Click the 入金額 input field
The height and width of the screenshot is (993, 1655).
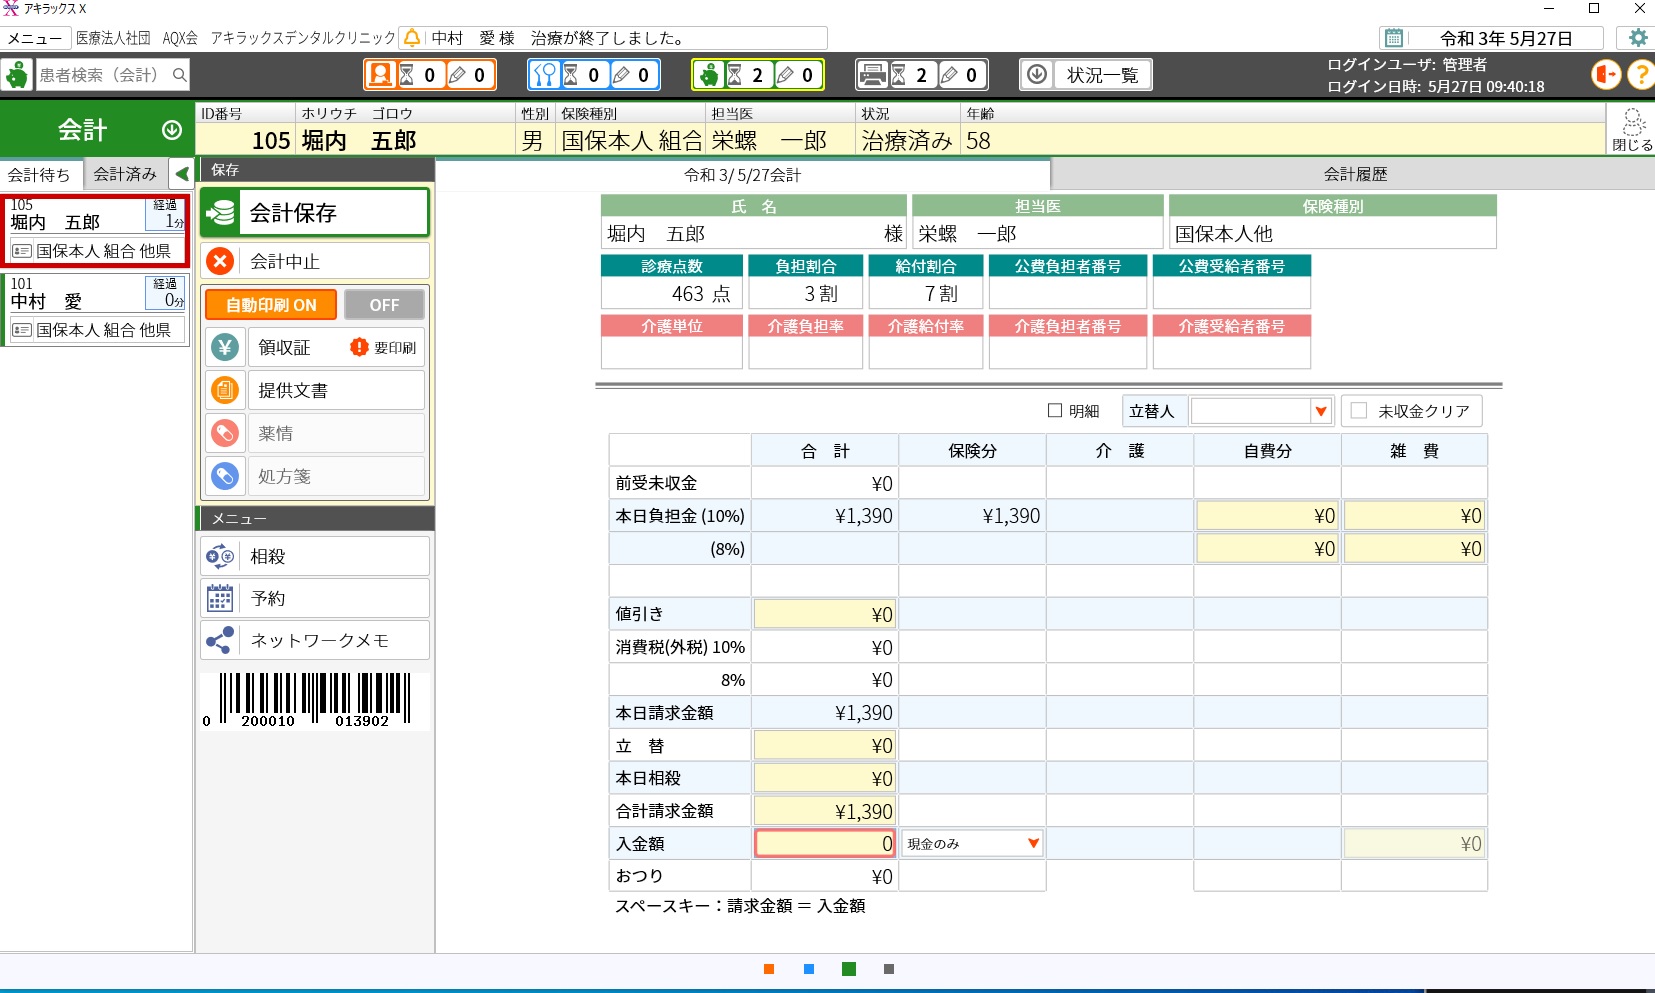(825, 843)
